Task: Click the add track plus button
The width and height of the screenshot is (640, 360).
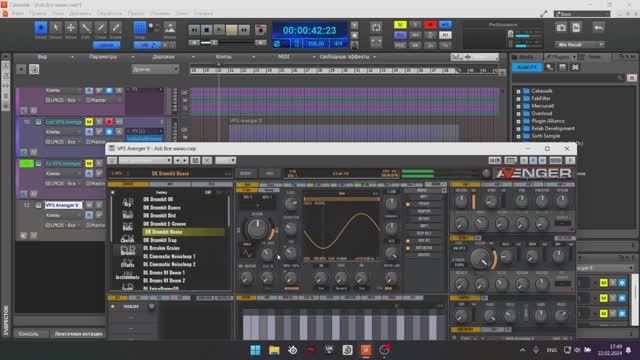Action: tap(21, 69)
